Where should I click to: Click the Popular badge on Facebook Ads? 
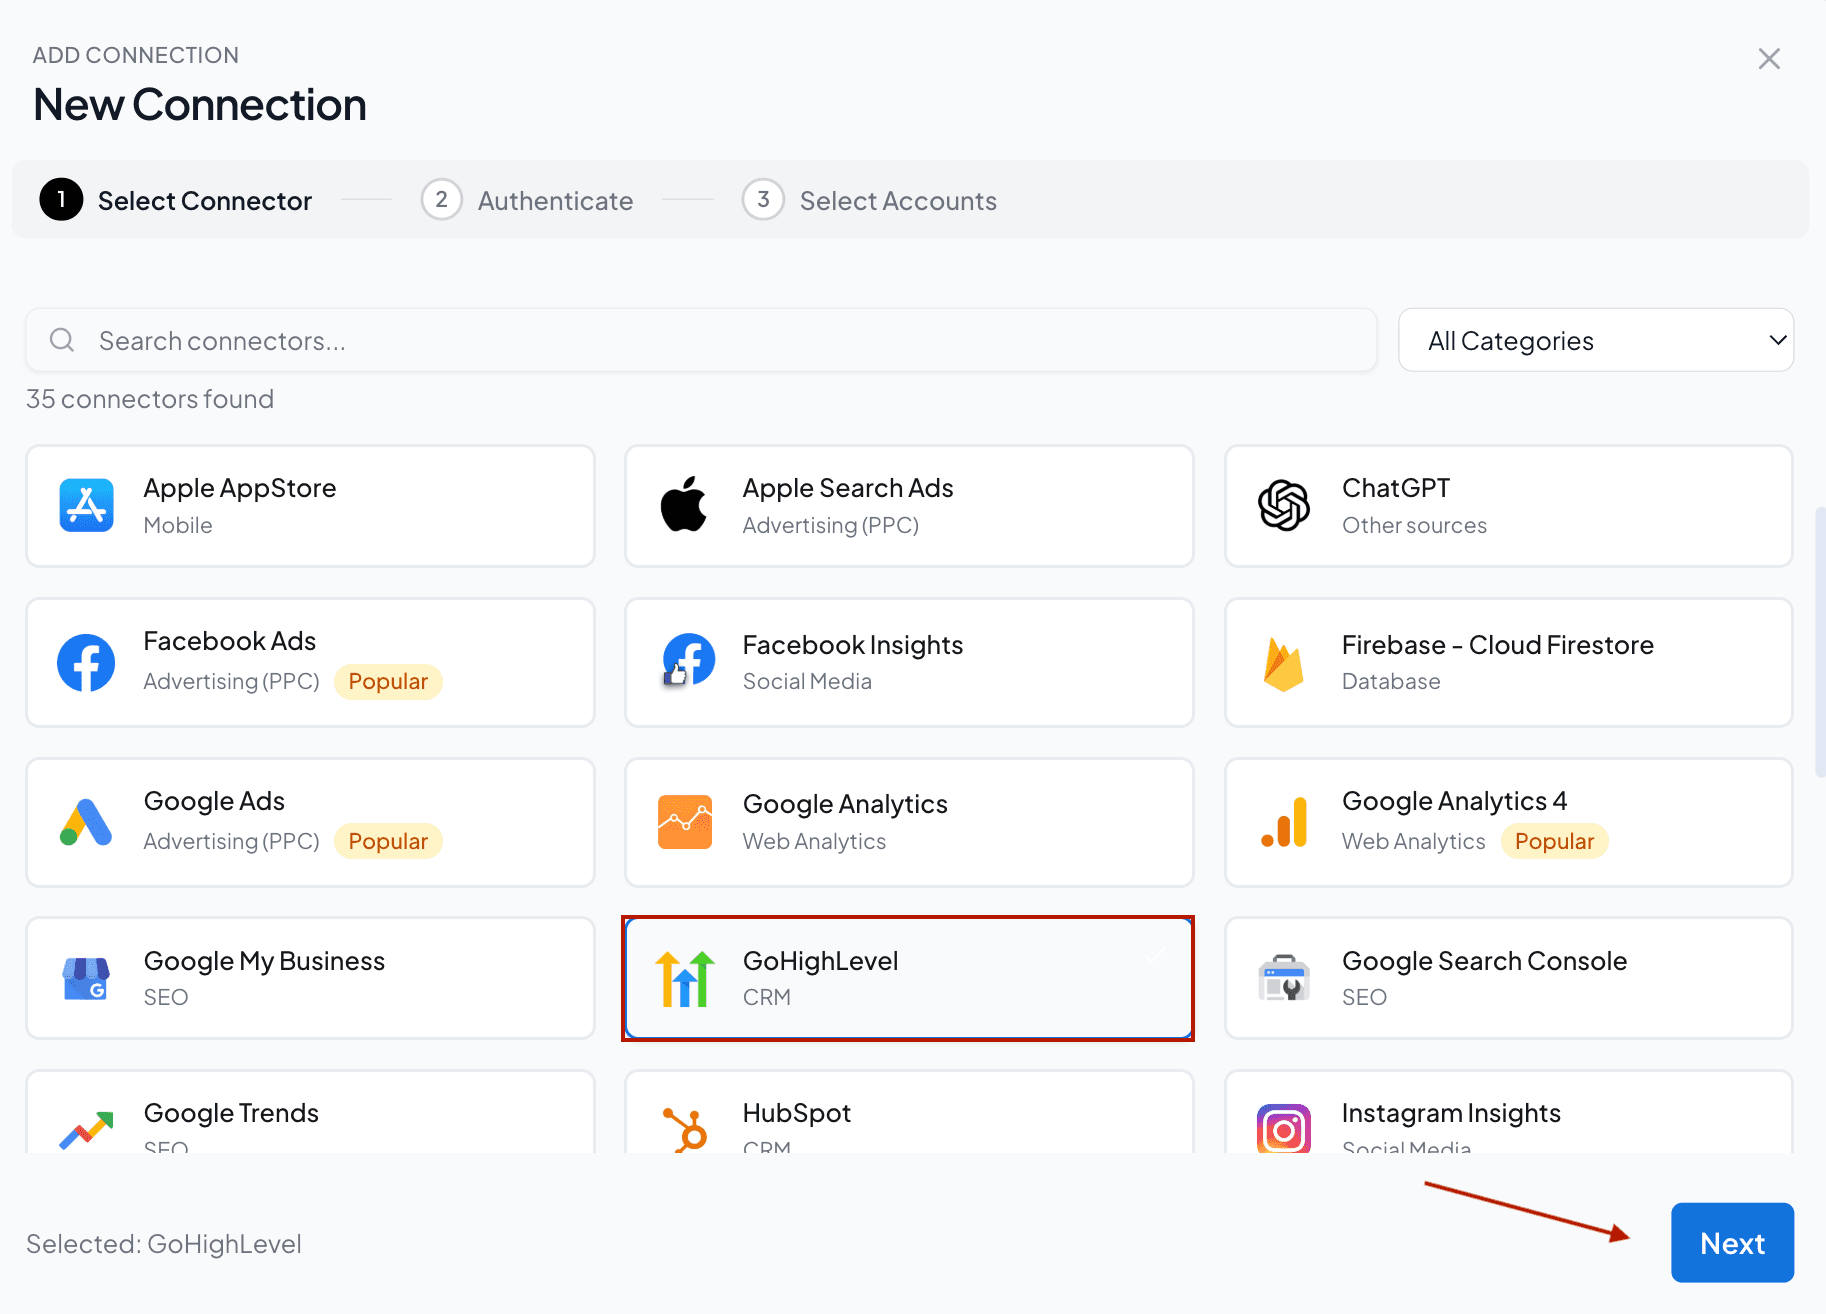[388, 681]
